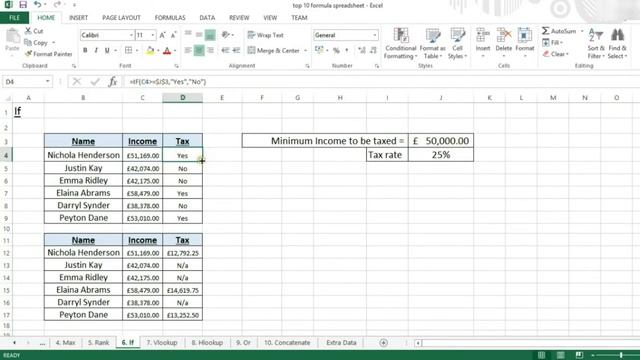Open the Format as Table gallery
640x360 pixels.
pyautogui.click(x=432, y=43)
